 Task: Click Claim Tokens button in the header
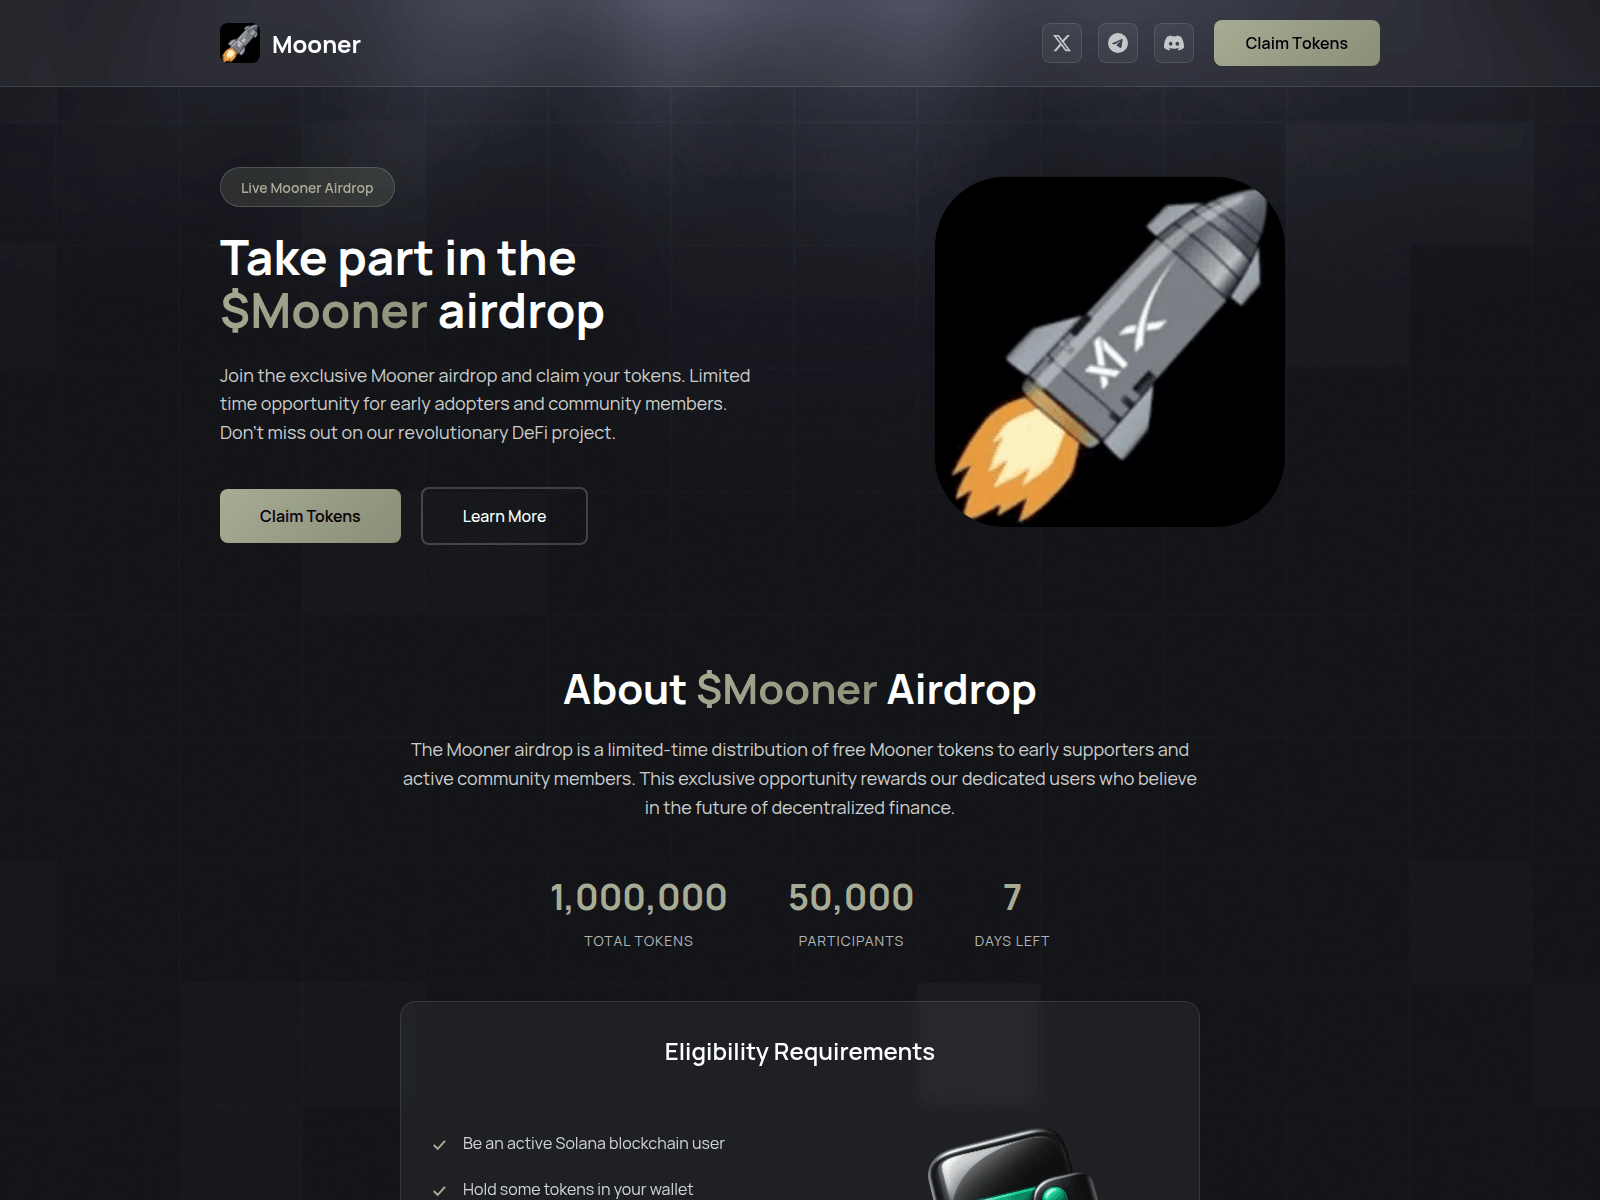tap(1297, 43)
